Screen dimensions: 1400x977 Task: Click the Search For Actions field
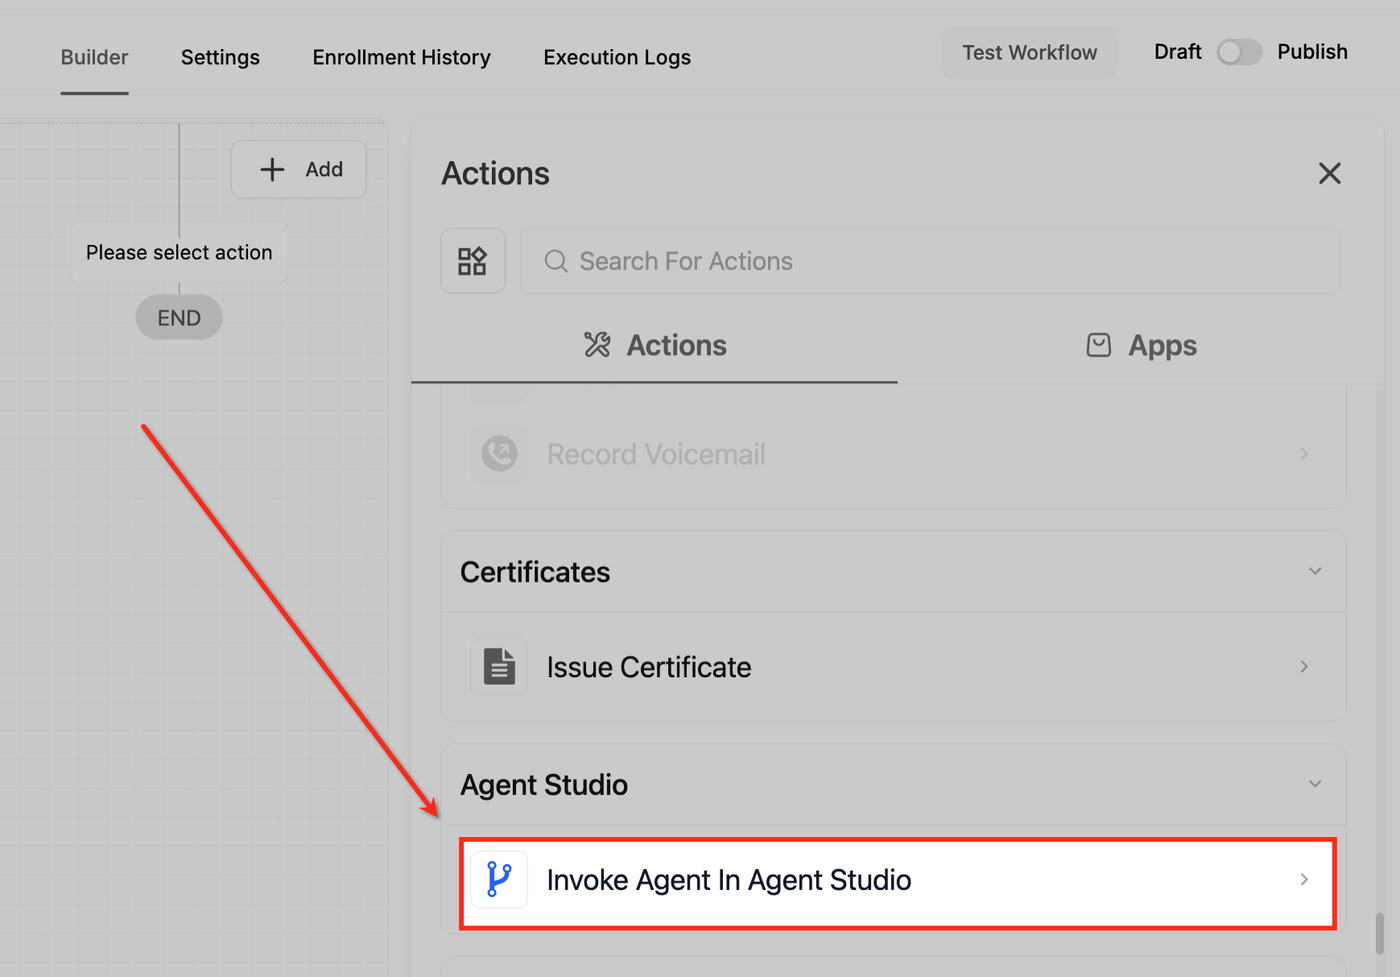point(930,261)
